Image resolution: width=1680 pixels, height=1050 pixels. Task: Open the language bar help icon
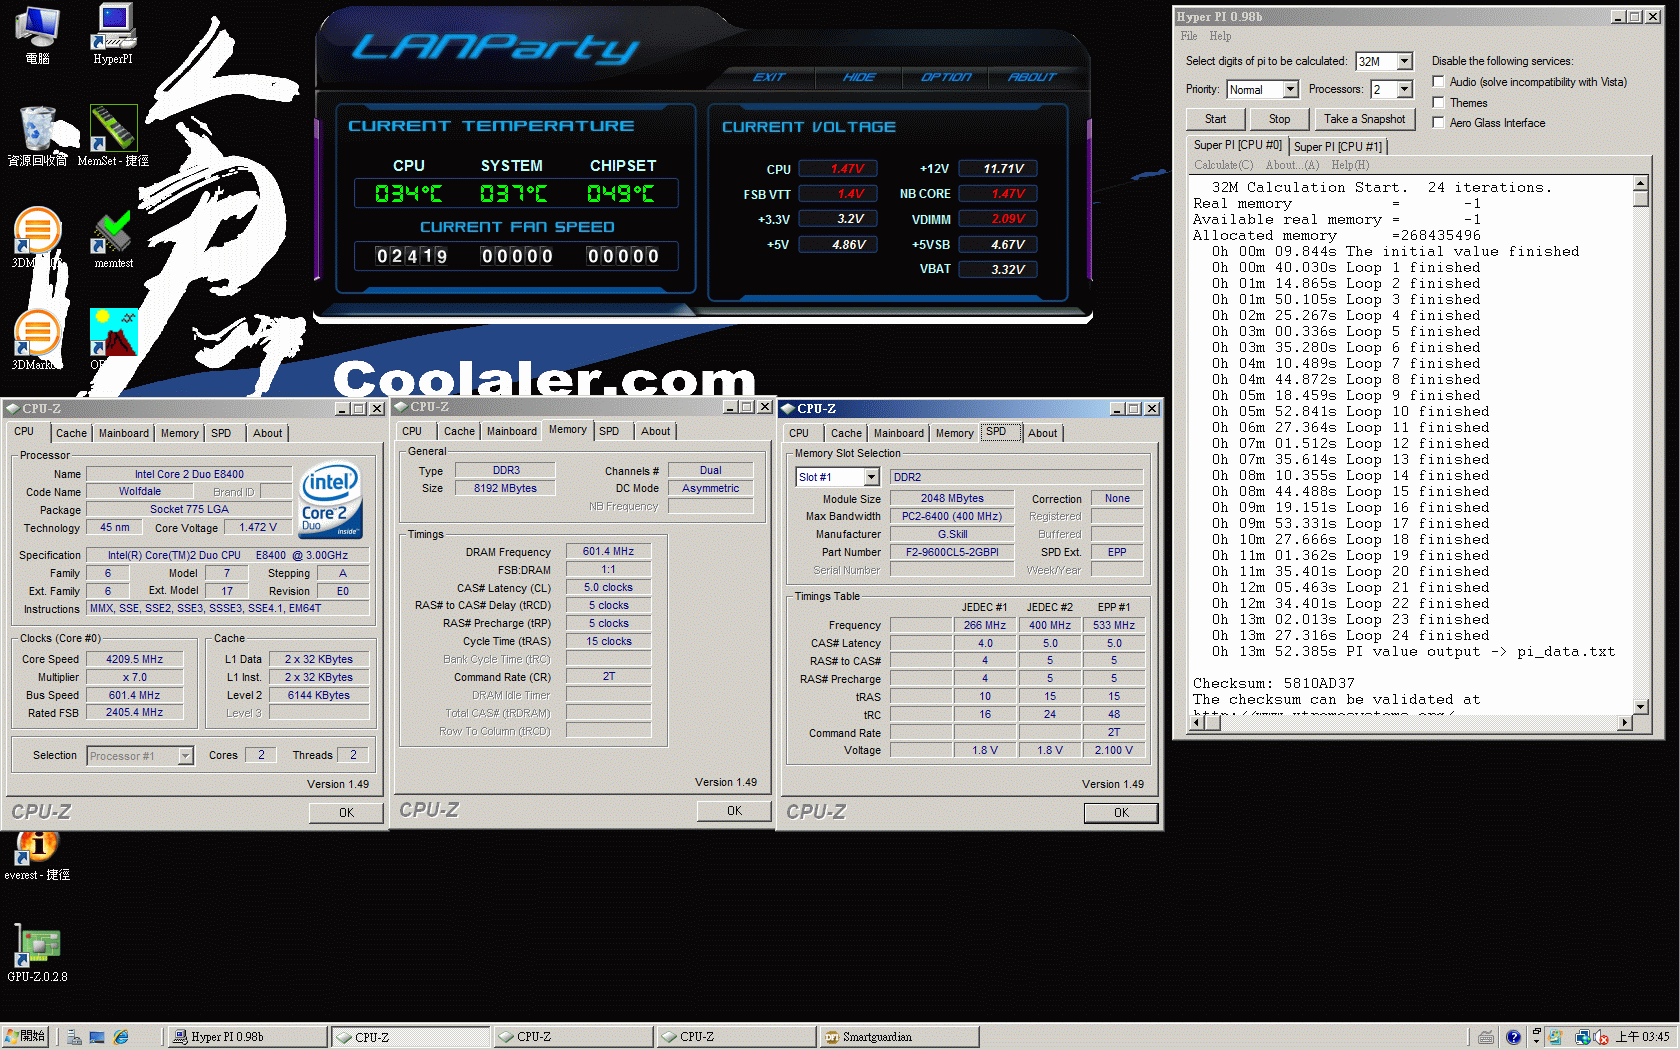(1513, 1037)
